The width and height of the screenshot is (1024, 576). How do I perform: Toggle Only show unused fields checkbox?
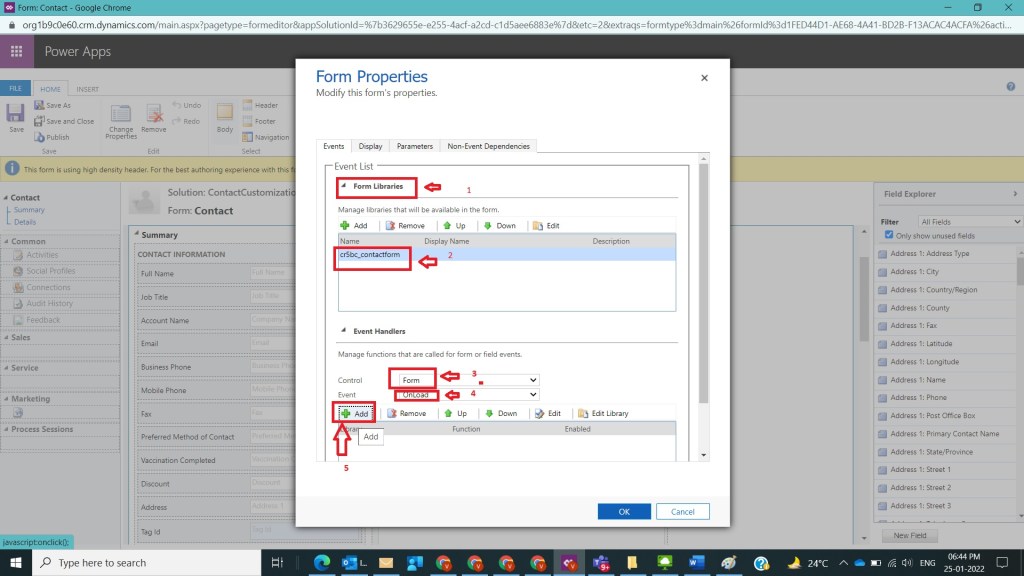point(889,235)
